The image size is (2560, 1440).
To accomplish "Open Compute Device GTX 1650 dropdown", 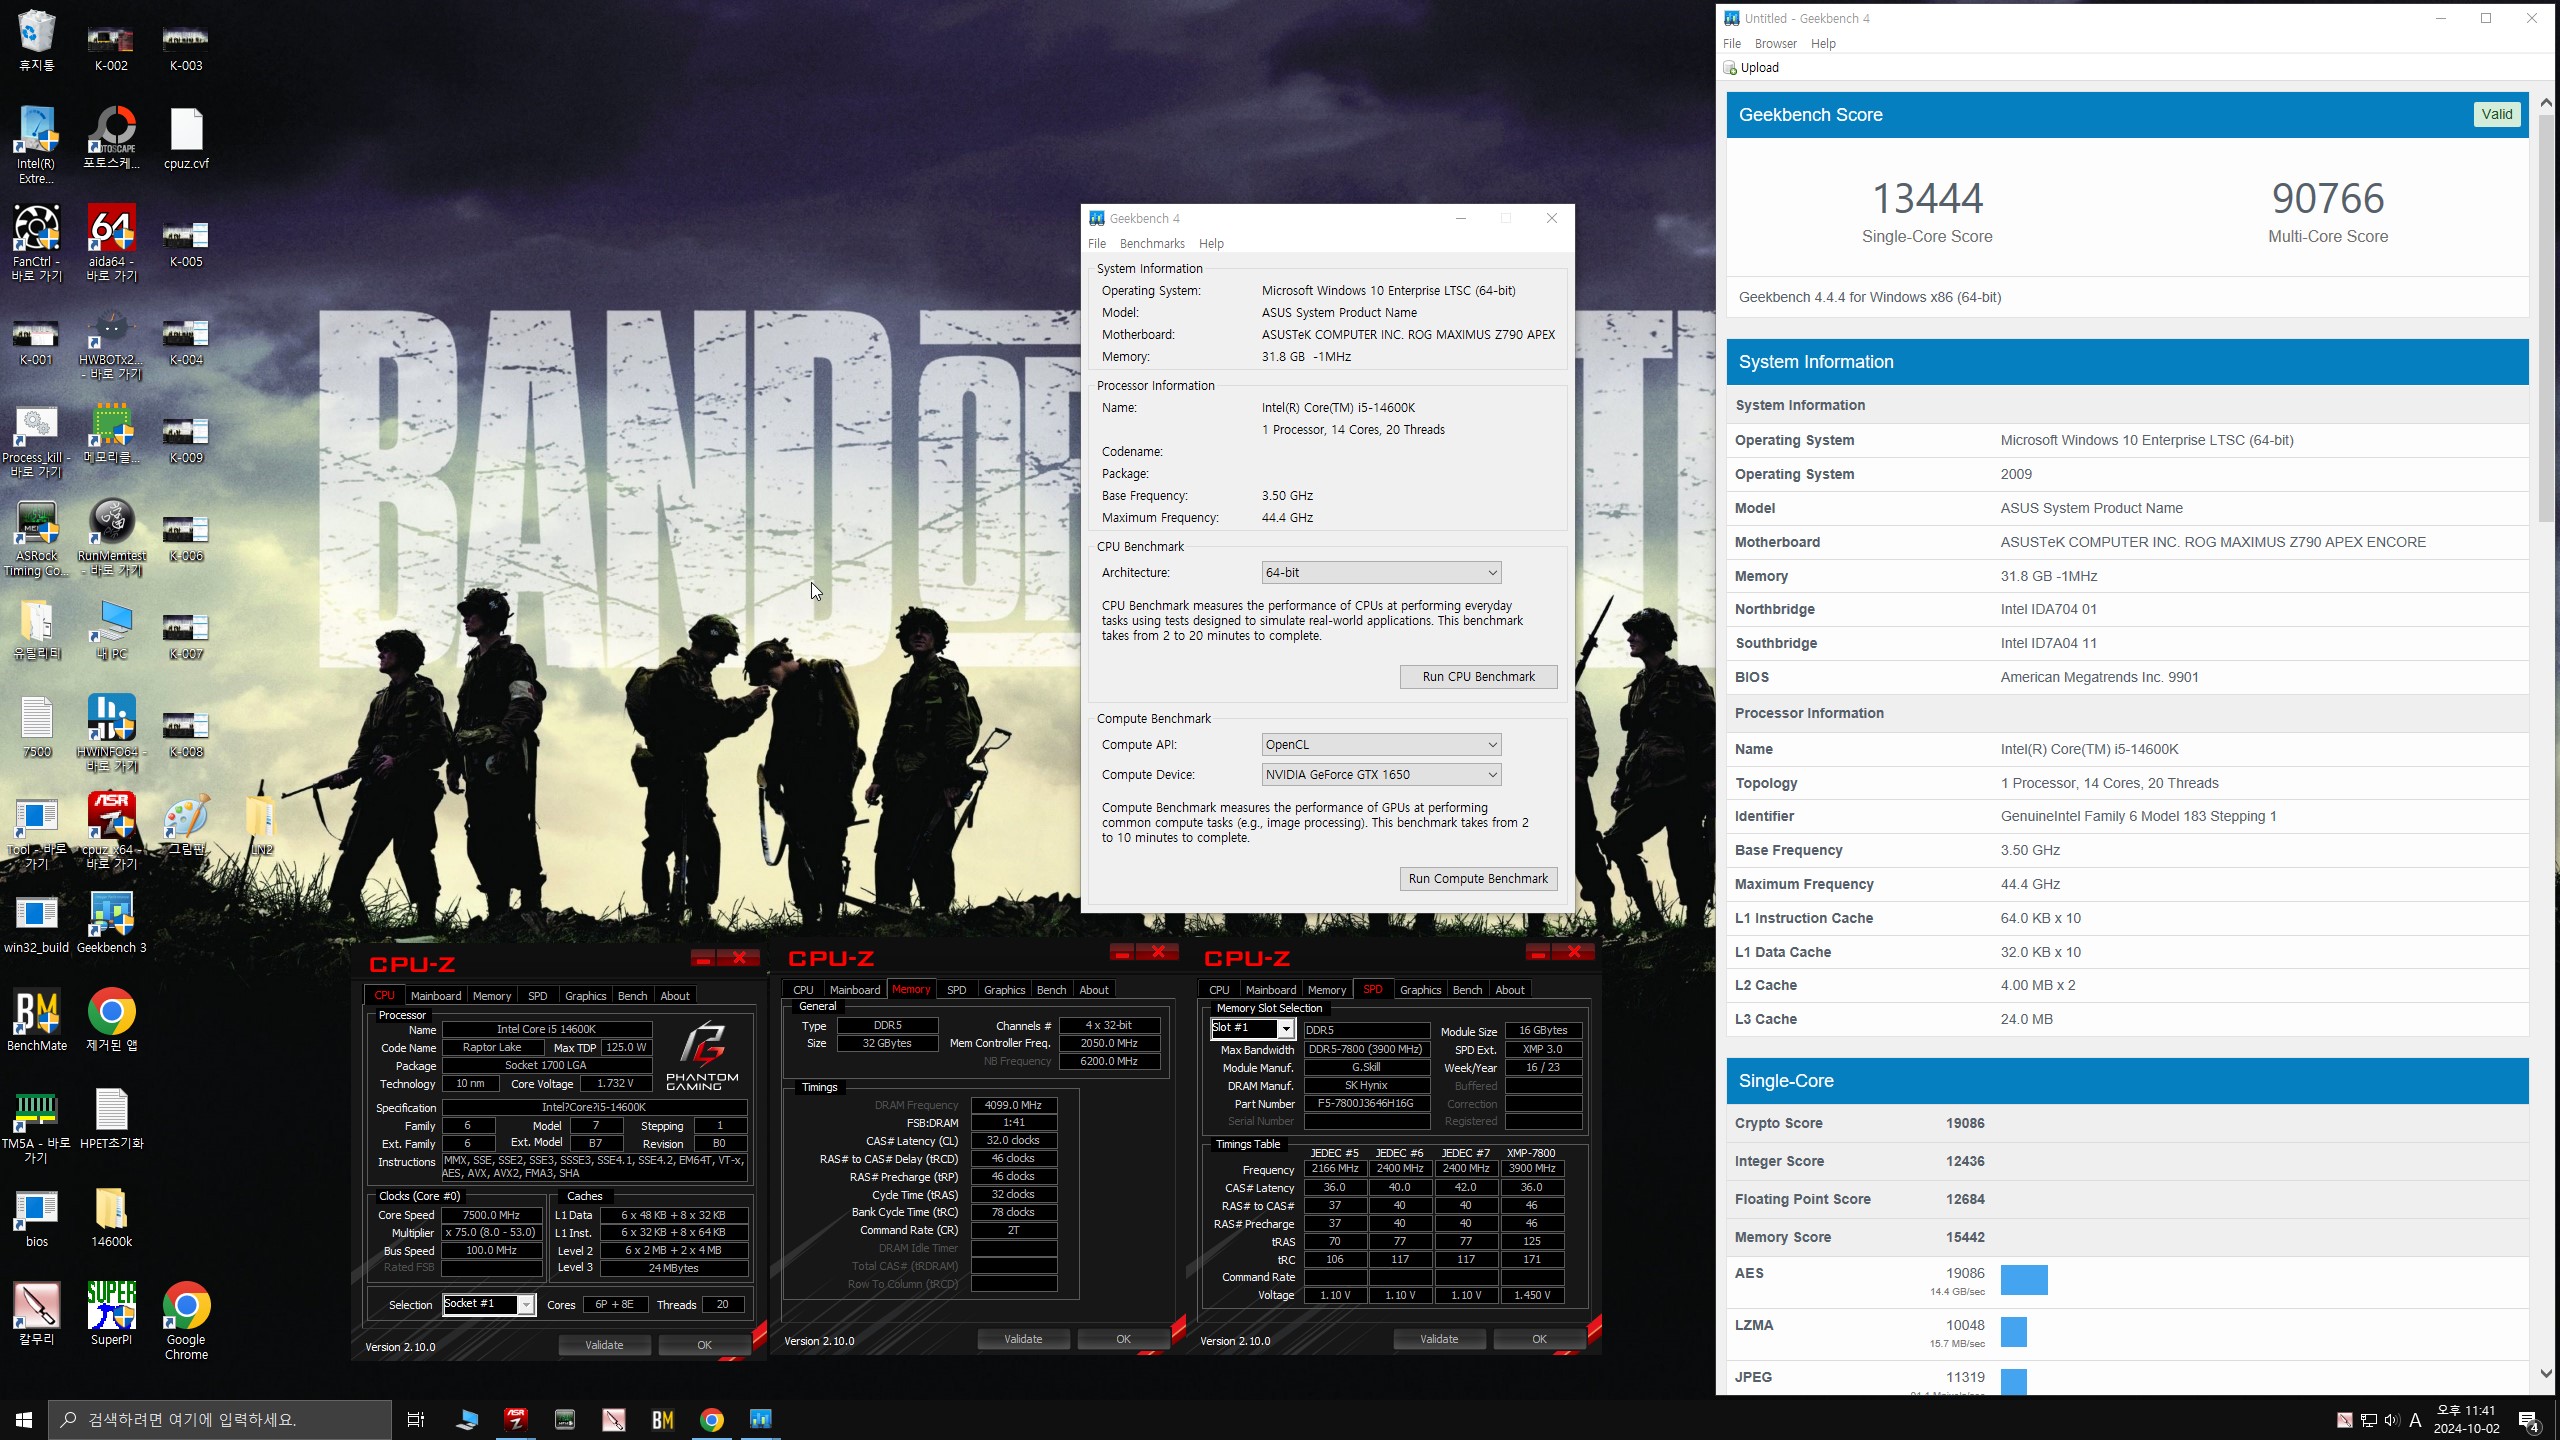I will click(x=1381, y=775).
